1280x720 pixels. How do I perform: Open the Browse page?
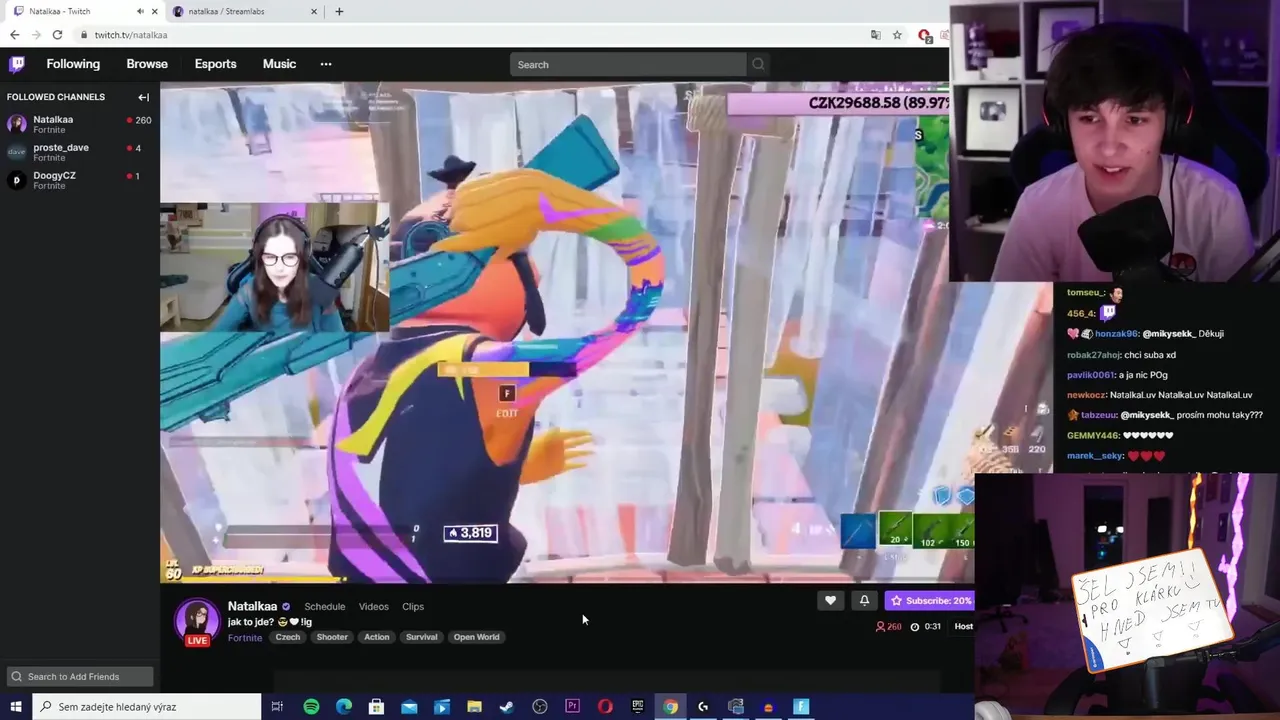(147, 64)
